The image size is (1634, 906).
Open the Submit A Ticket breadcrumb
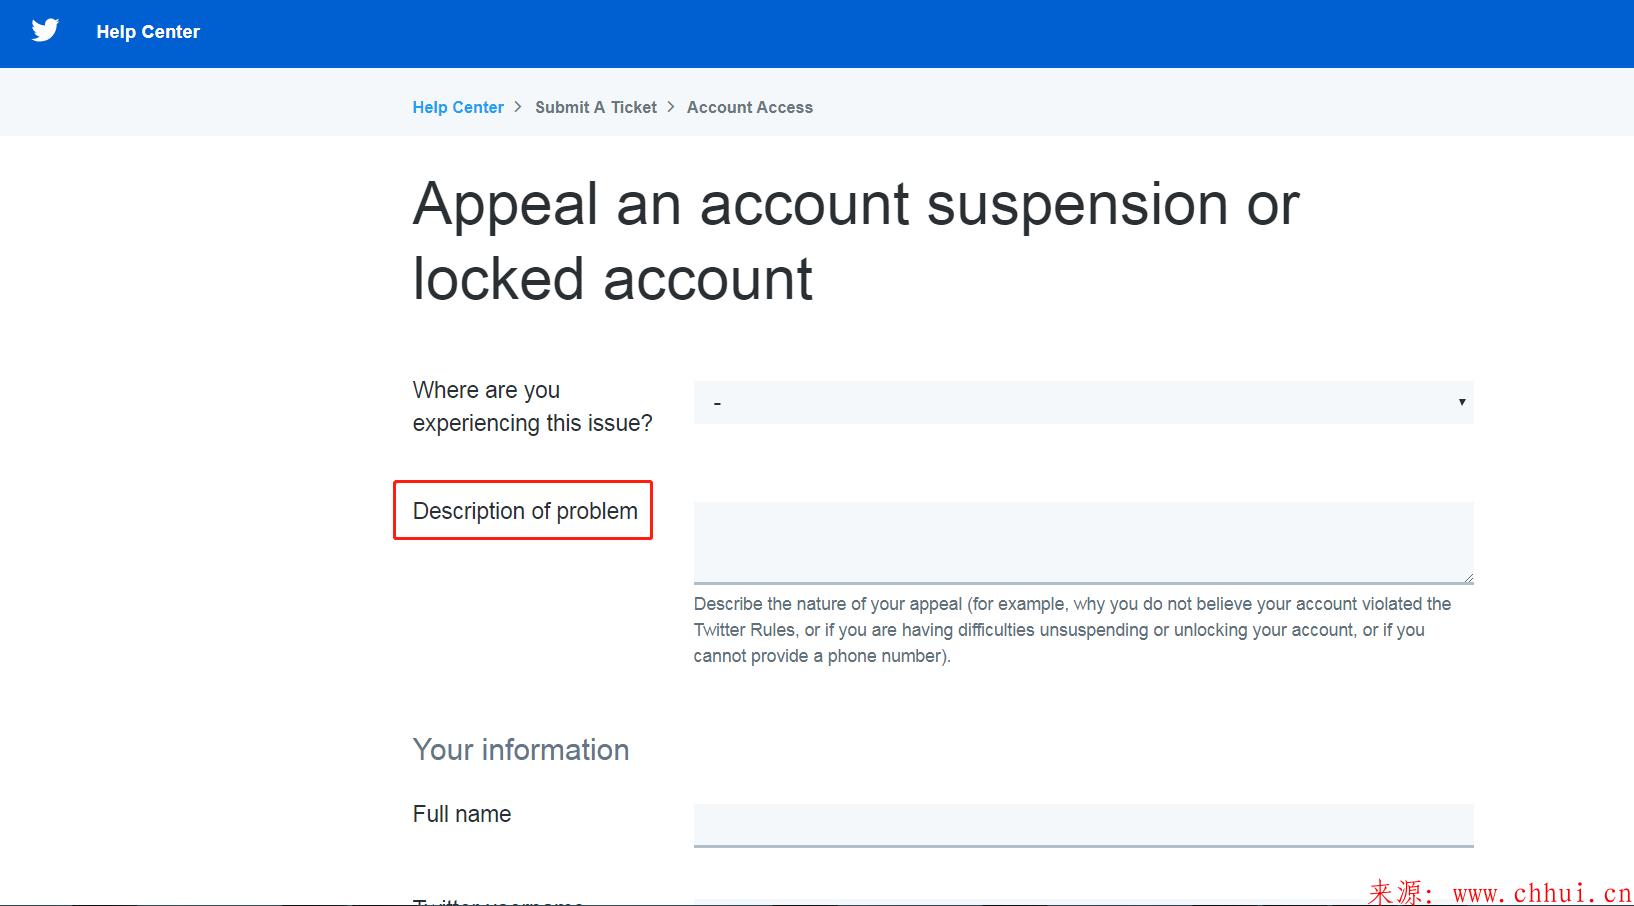[x=596, y=107]
